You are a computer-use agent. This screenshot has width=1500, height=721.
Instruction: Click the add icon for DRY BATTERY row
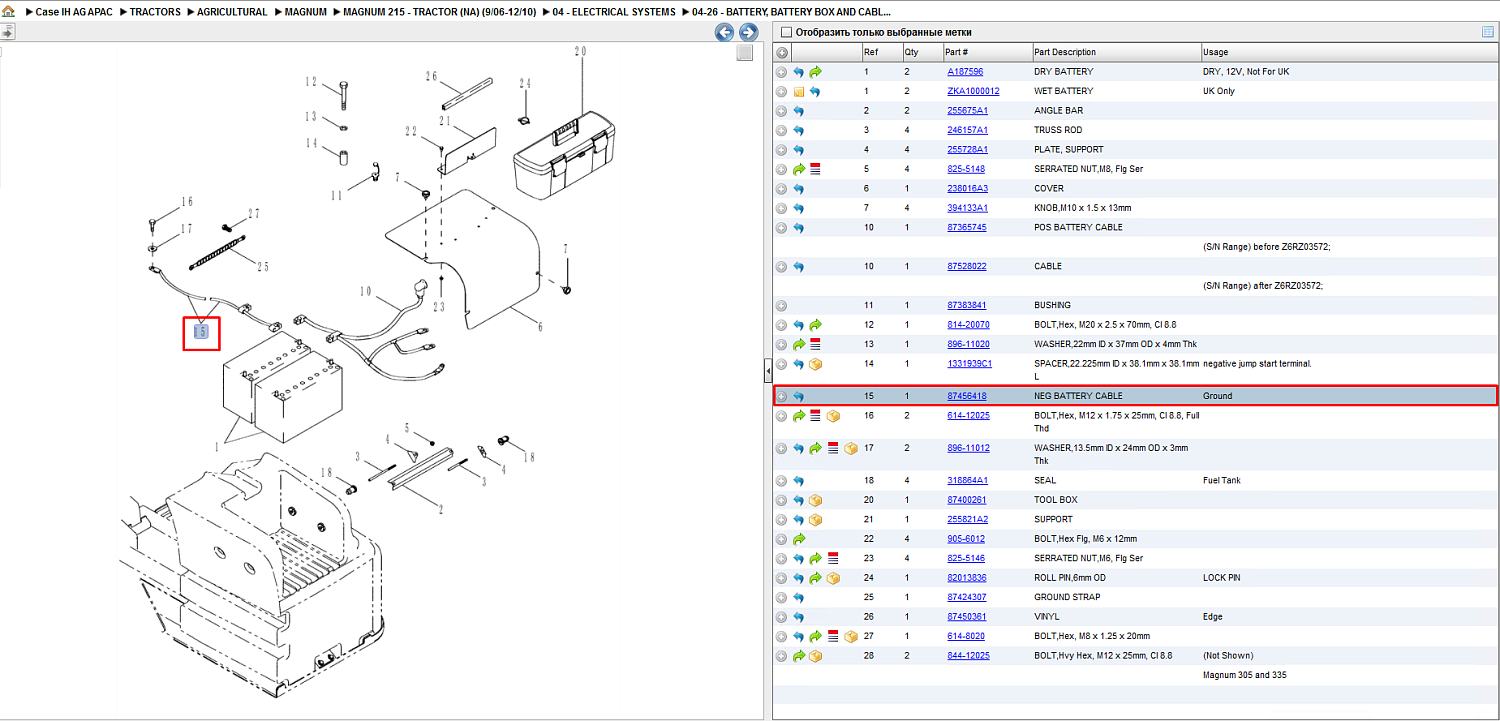[782, 72]
